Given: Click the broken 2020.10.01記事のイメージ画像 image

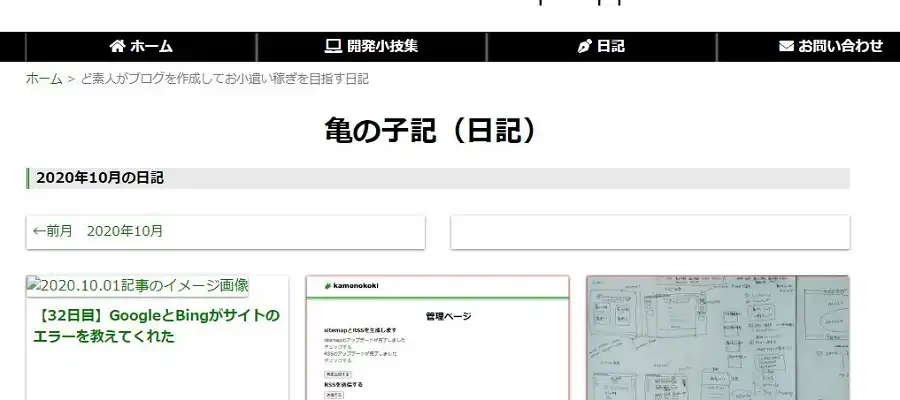Looking at the screenshot, I should [137, 286].
